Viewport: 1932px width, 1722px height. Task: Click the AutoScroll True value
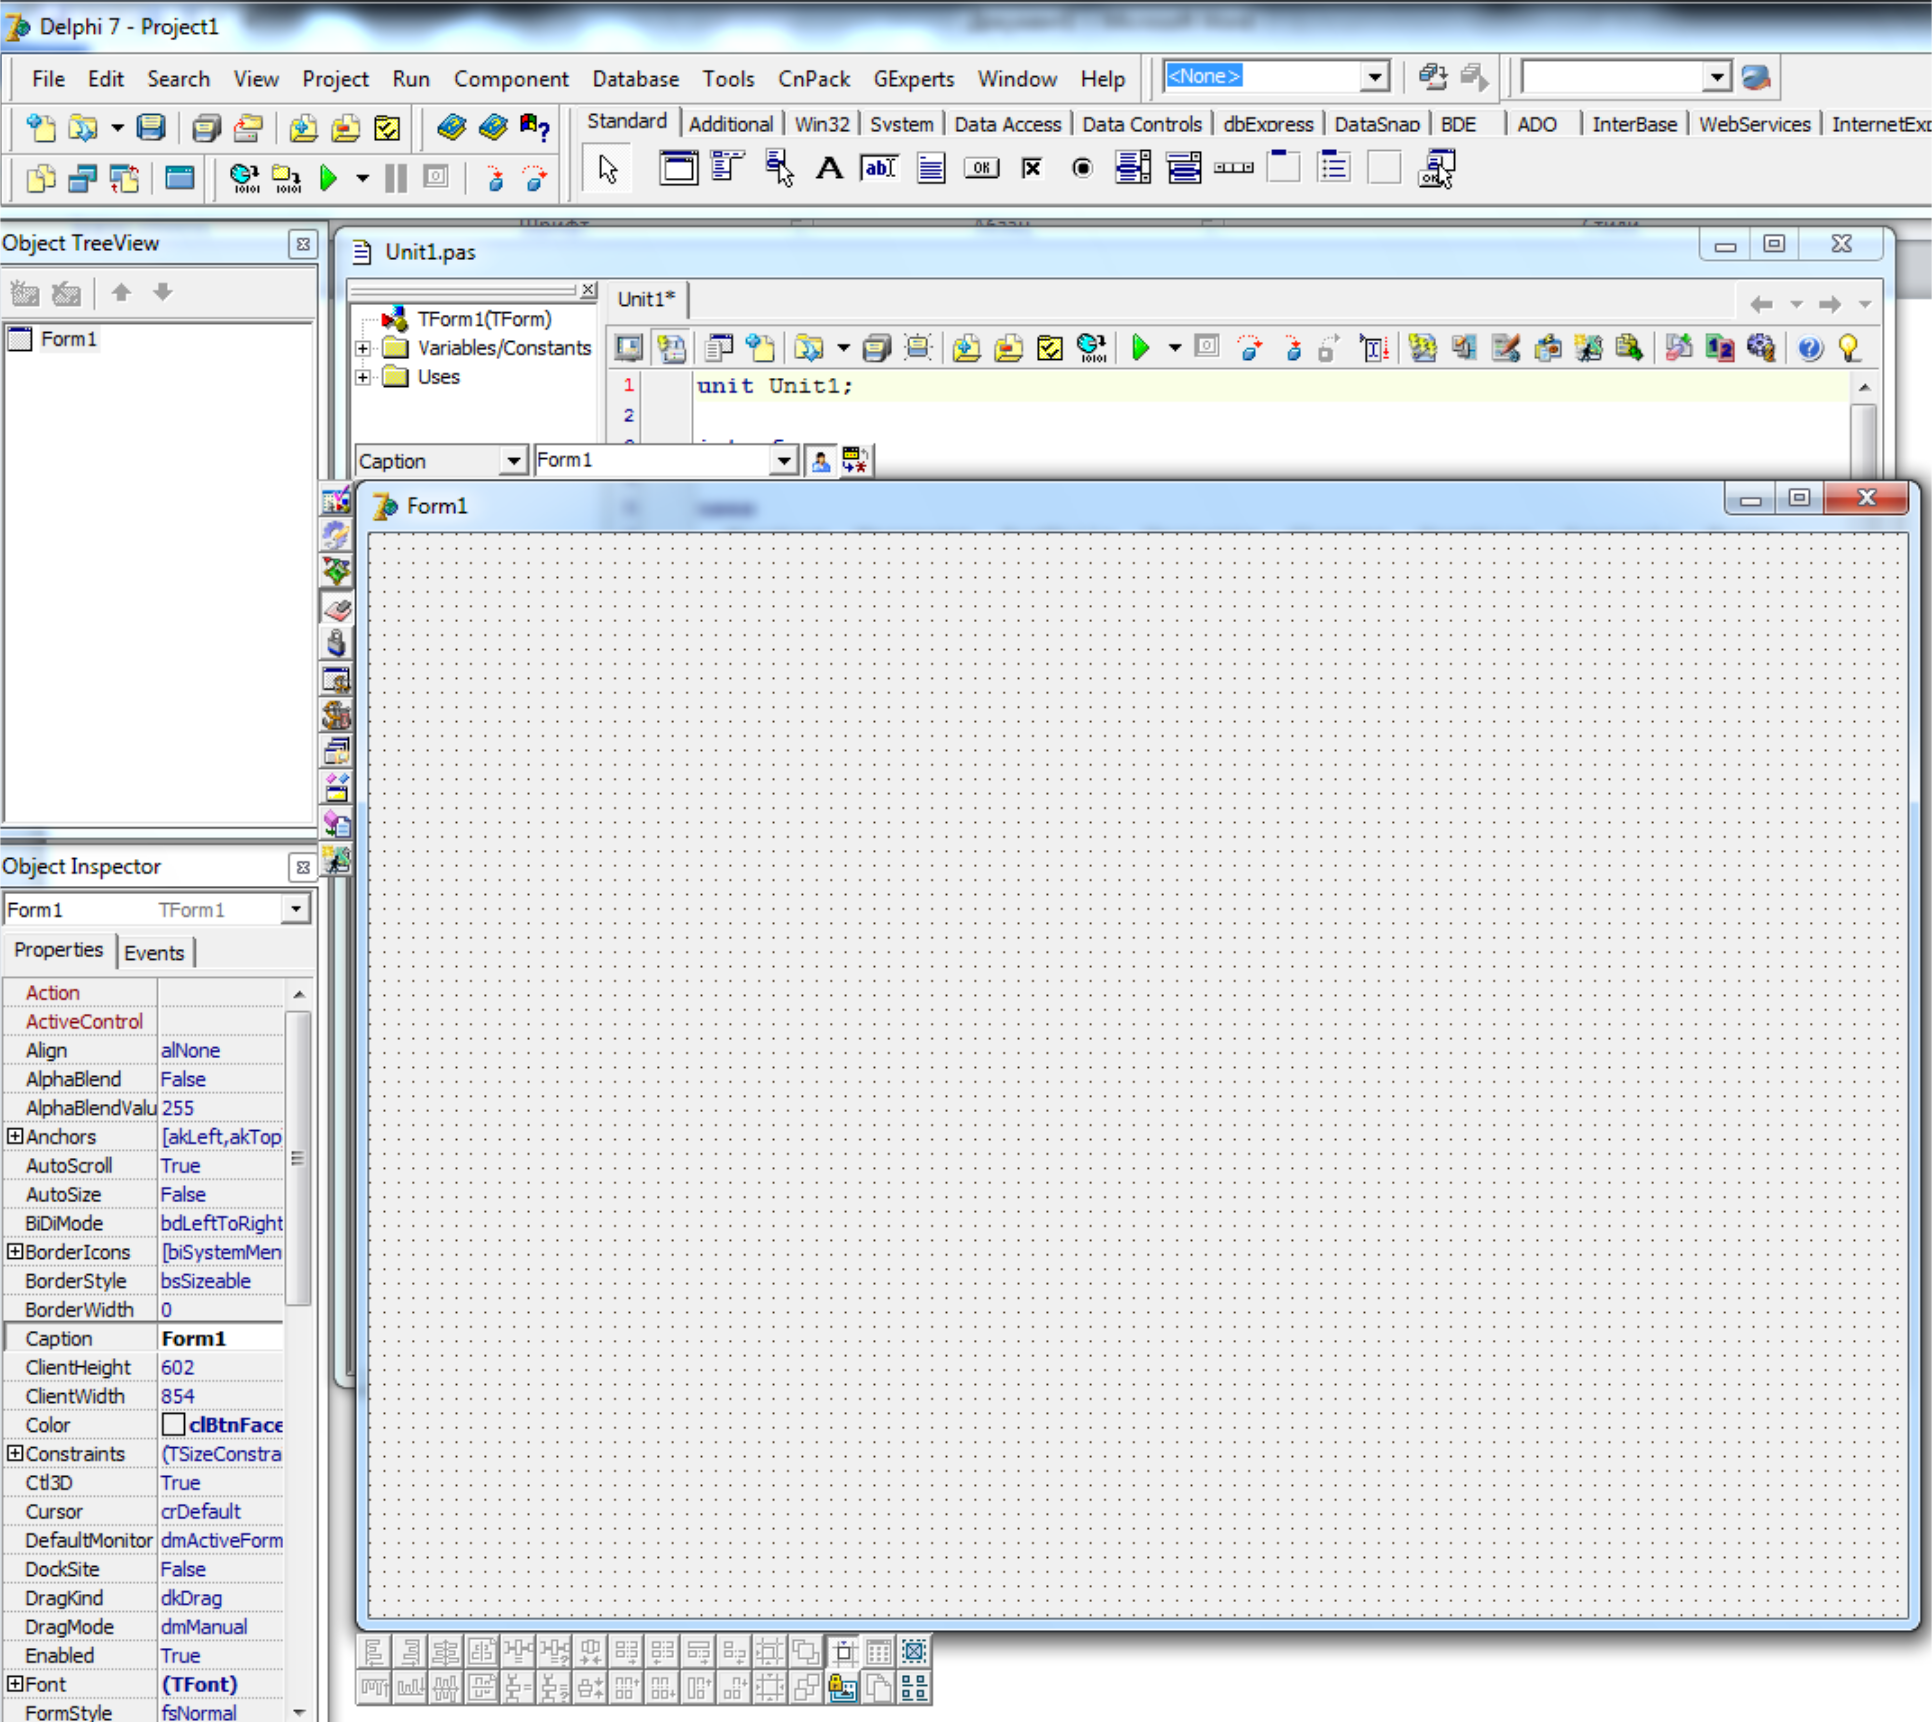click(x=181, y=1165)
